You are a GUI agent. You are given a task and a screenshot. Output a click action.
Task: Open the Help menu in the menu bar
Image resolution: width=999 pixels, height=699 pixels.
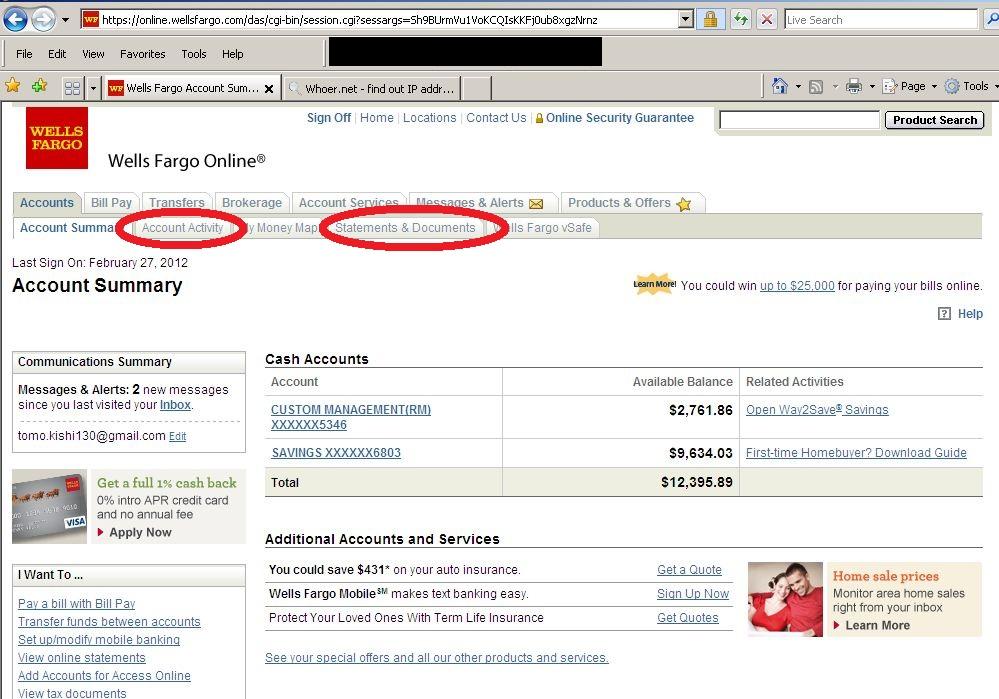pyautogui.click(x=233, y=54)
